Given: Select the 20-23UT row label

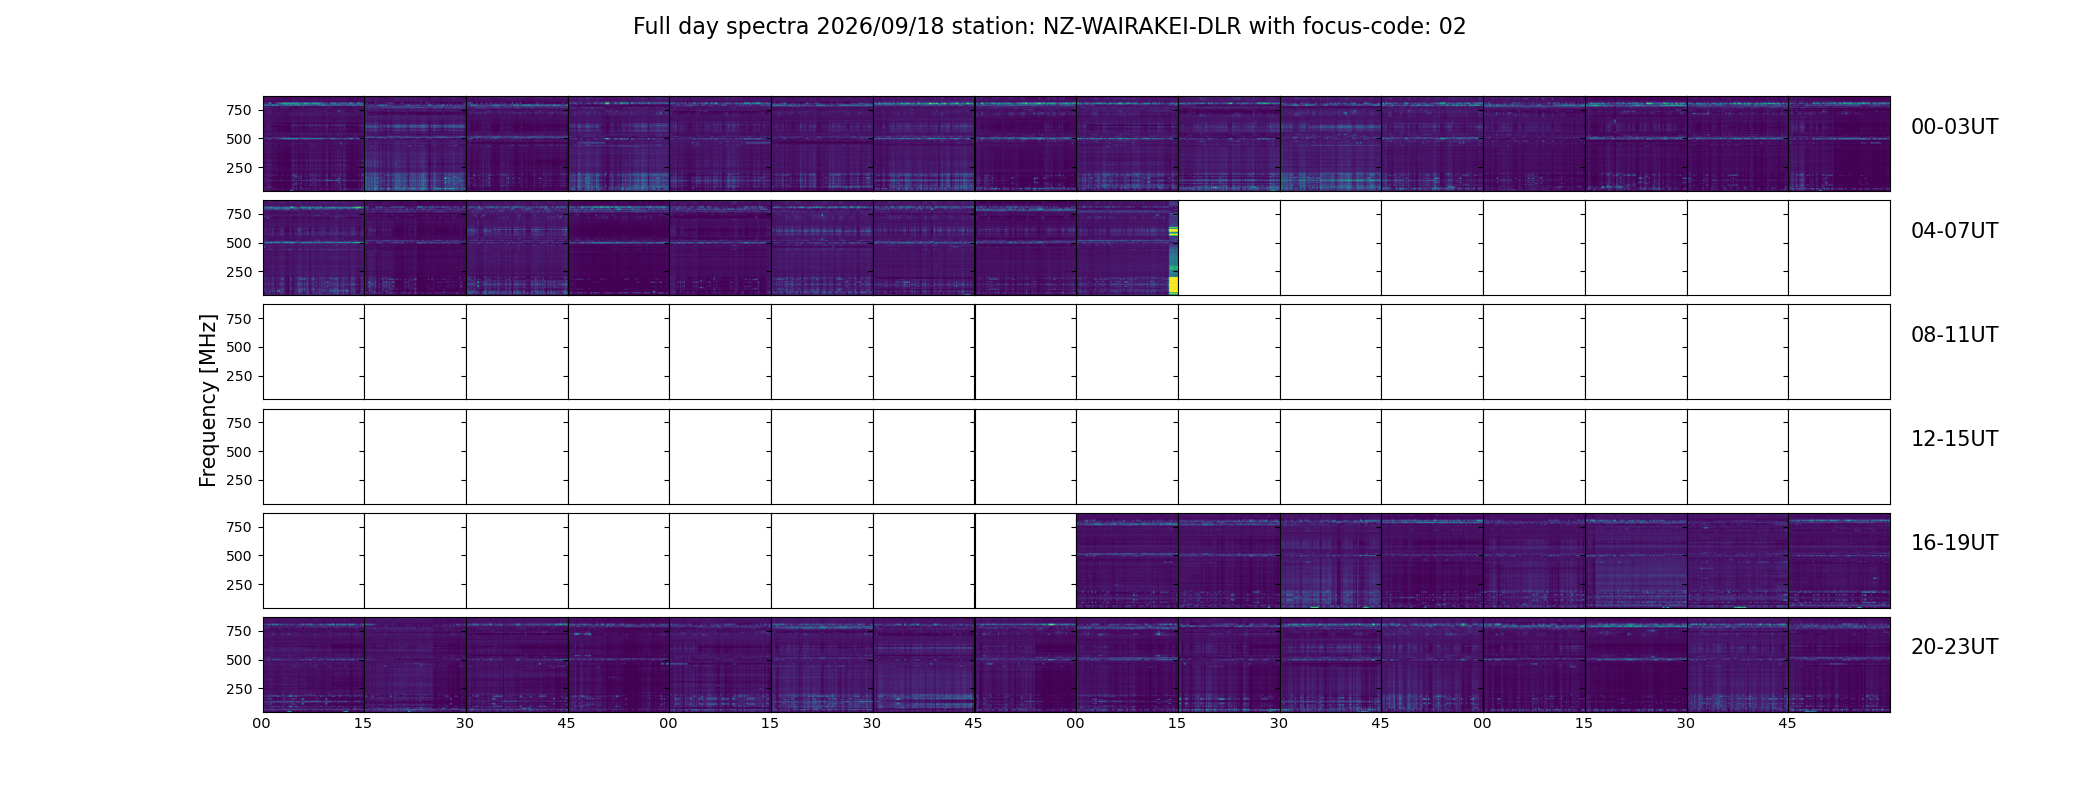Looking at the screenshot, I should (1954, 647).
